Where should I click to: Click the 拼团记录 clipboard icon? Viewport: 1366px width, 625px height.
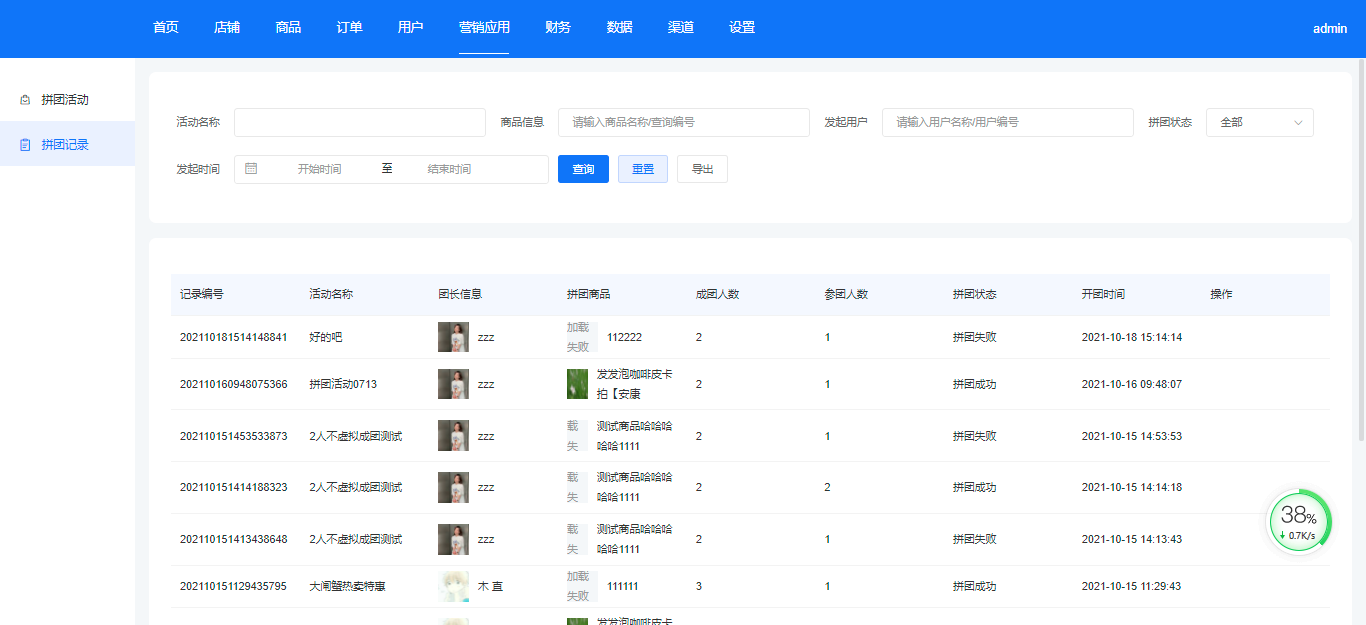pyautogui.click(x=25, y=145)
